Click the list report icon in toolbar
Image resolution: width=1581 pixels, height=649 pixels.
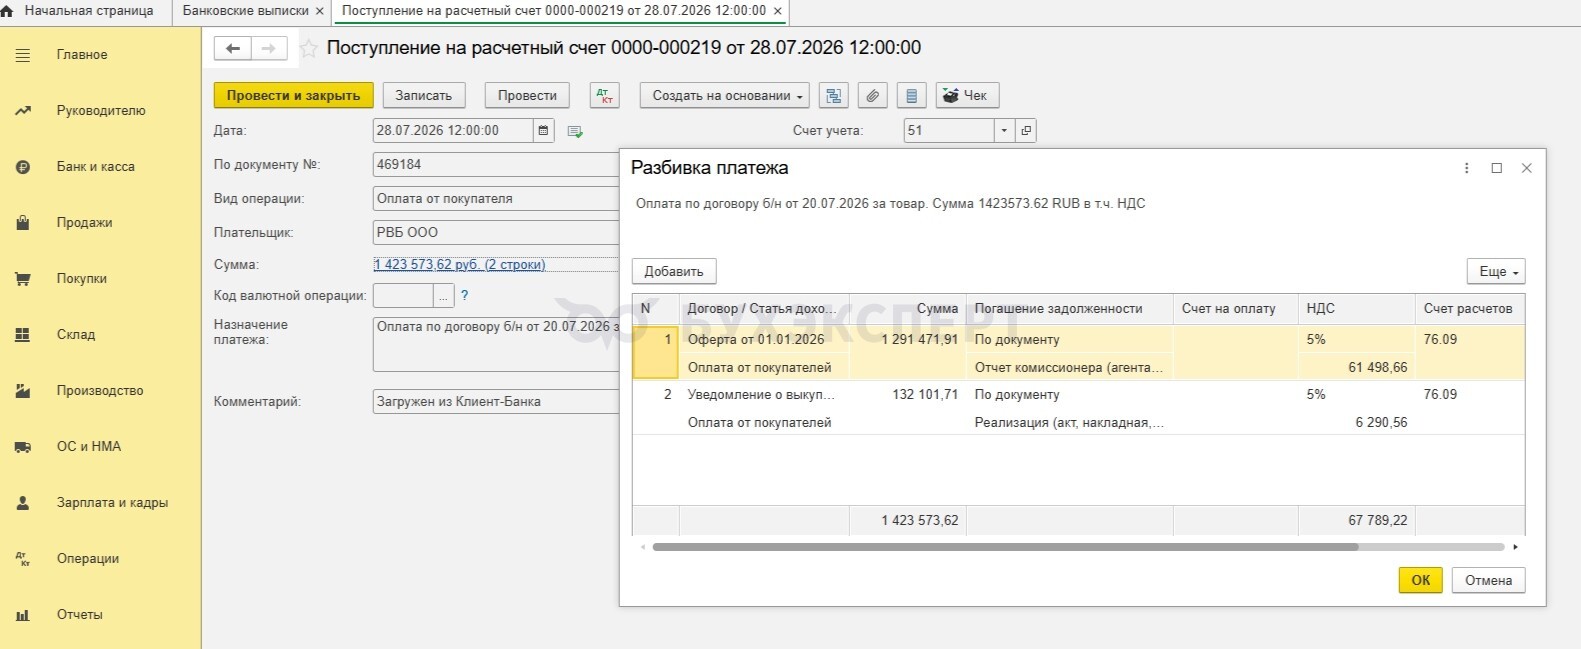[911, 95]
